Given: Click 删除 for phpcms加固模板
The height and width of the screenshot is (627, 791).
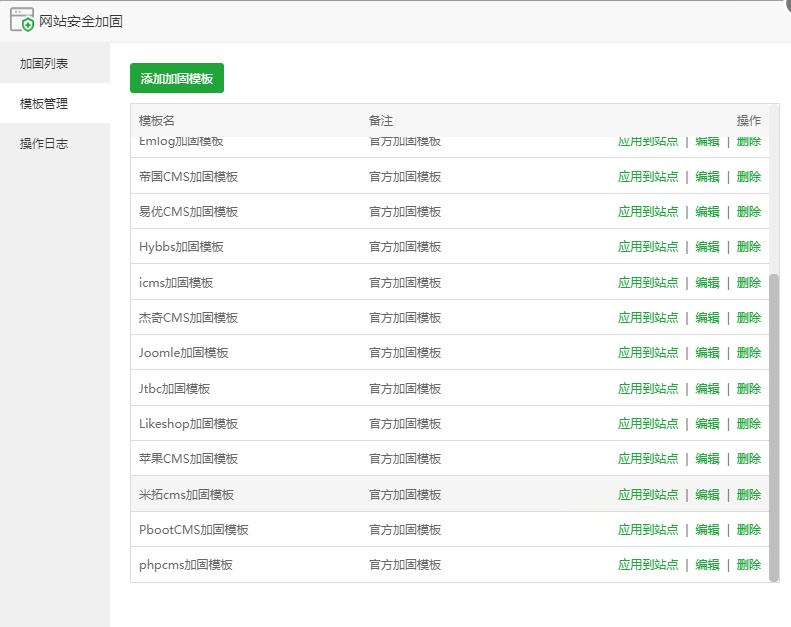Looking at the screenshot, I should (749, 564).
